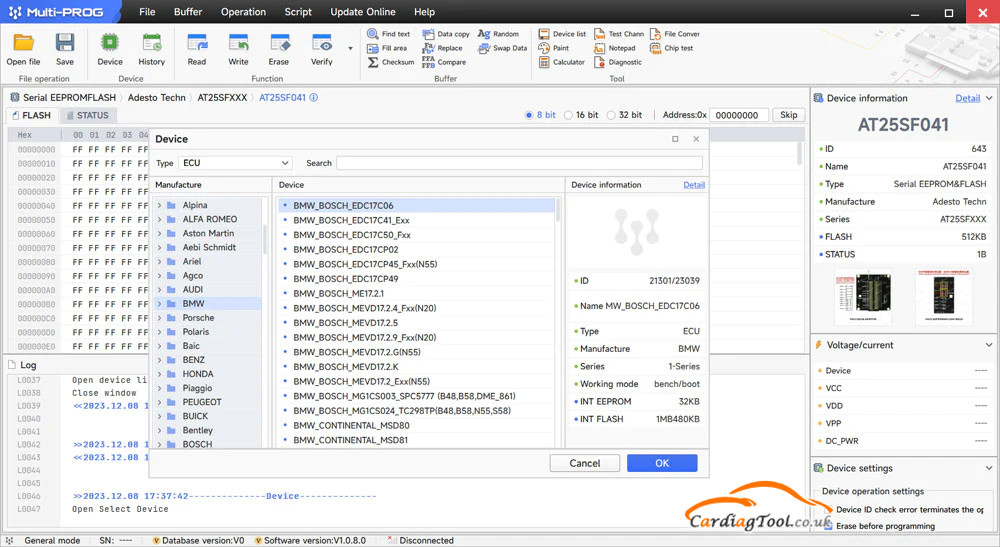Image resolution: width=1000 pixels, height=547 pixels.
Task: Launch the Notepad tool
Action: pyautogui.click(x=614, y=48)
